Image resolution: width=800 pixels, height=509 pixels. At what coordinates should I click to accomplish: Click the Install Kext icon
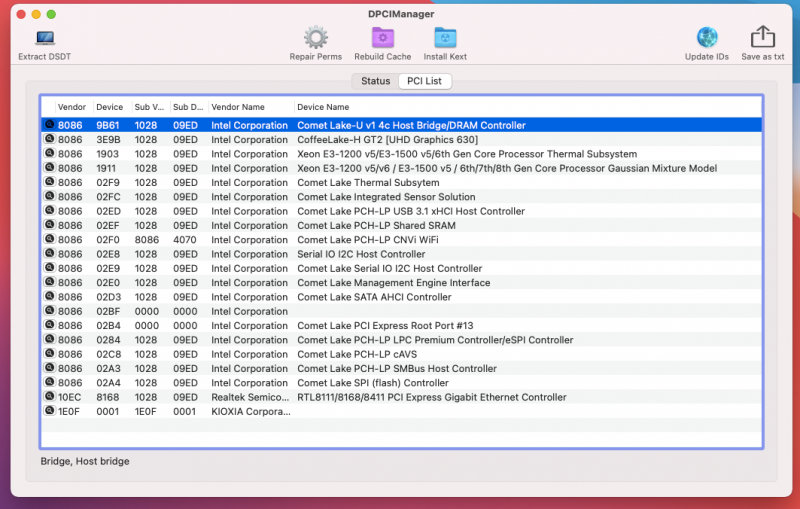(x=445, y=38)
